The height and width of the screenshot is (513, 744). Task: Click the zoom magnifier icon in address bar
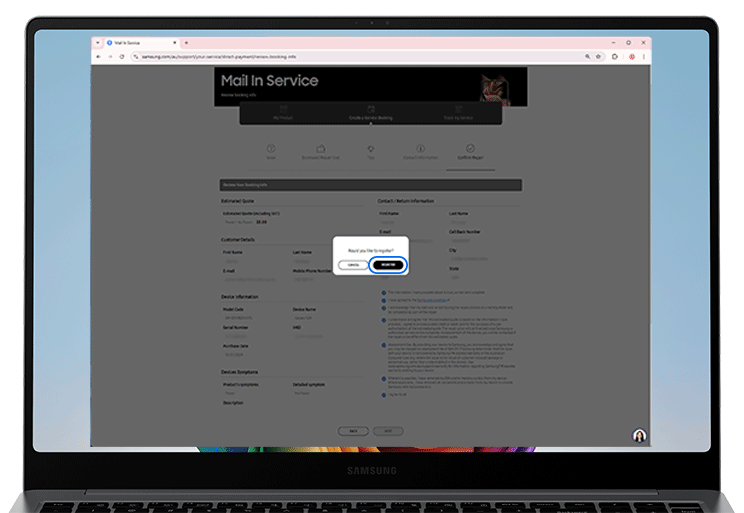pyautogui.click(x=587, y=56)
